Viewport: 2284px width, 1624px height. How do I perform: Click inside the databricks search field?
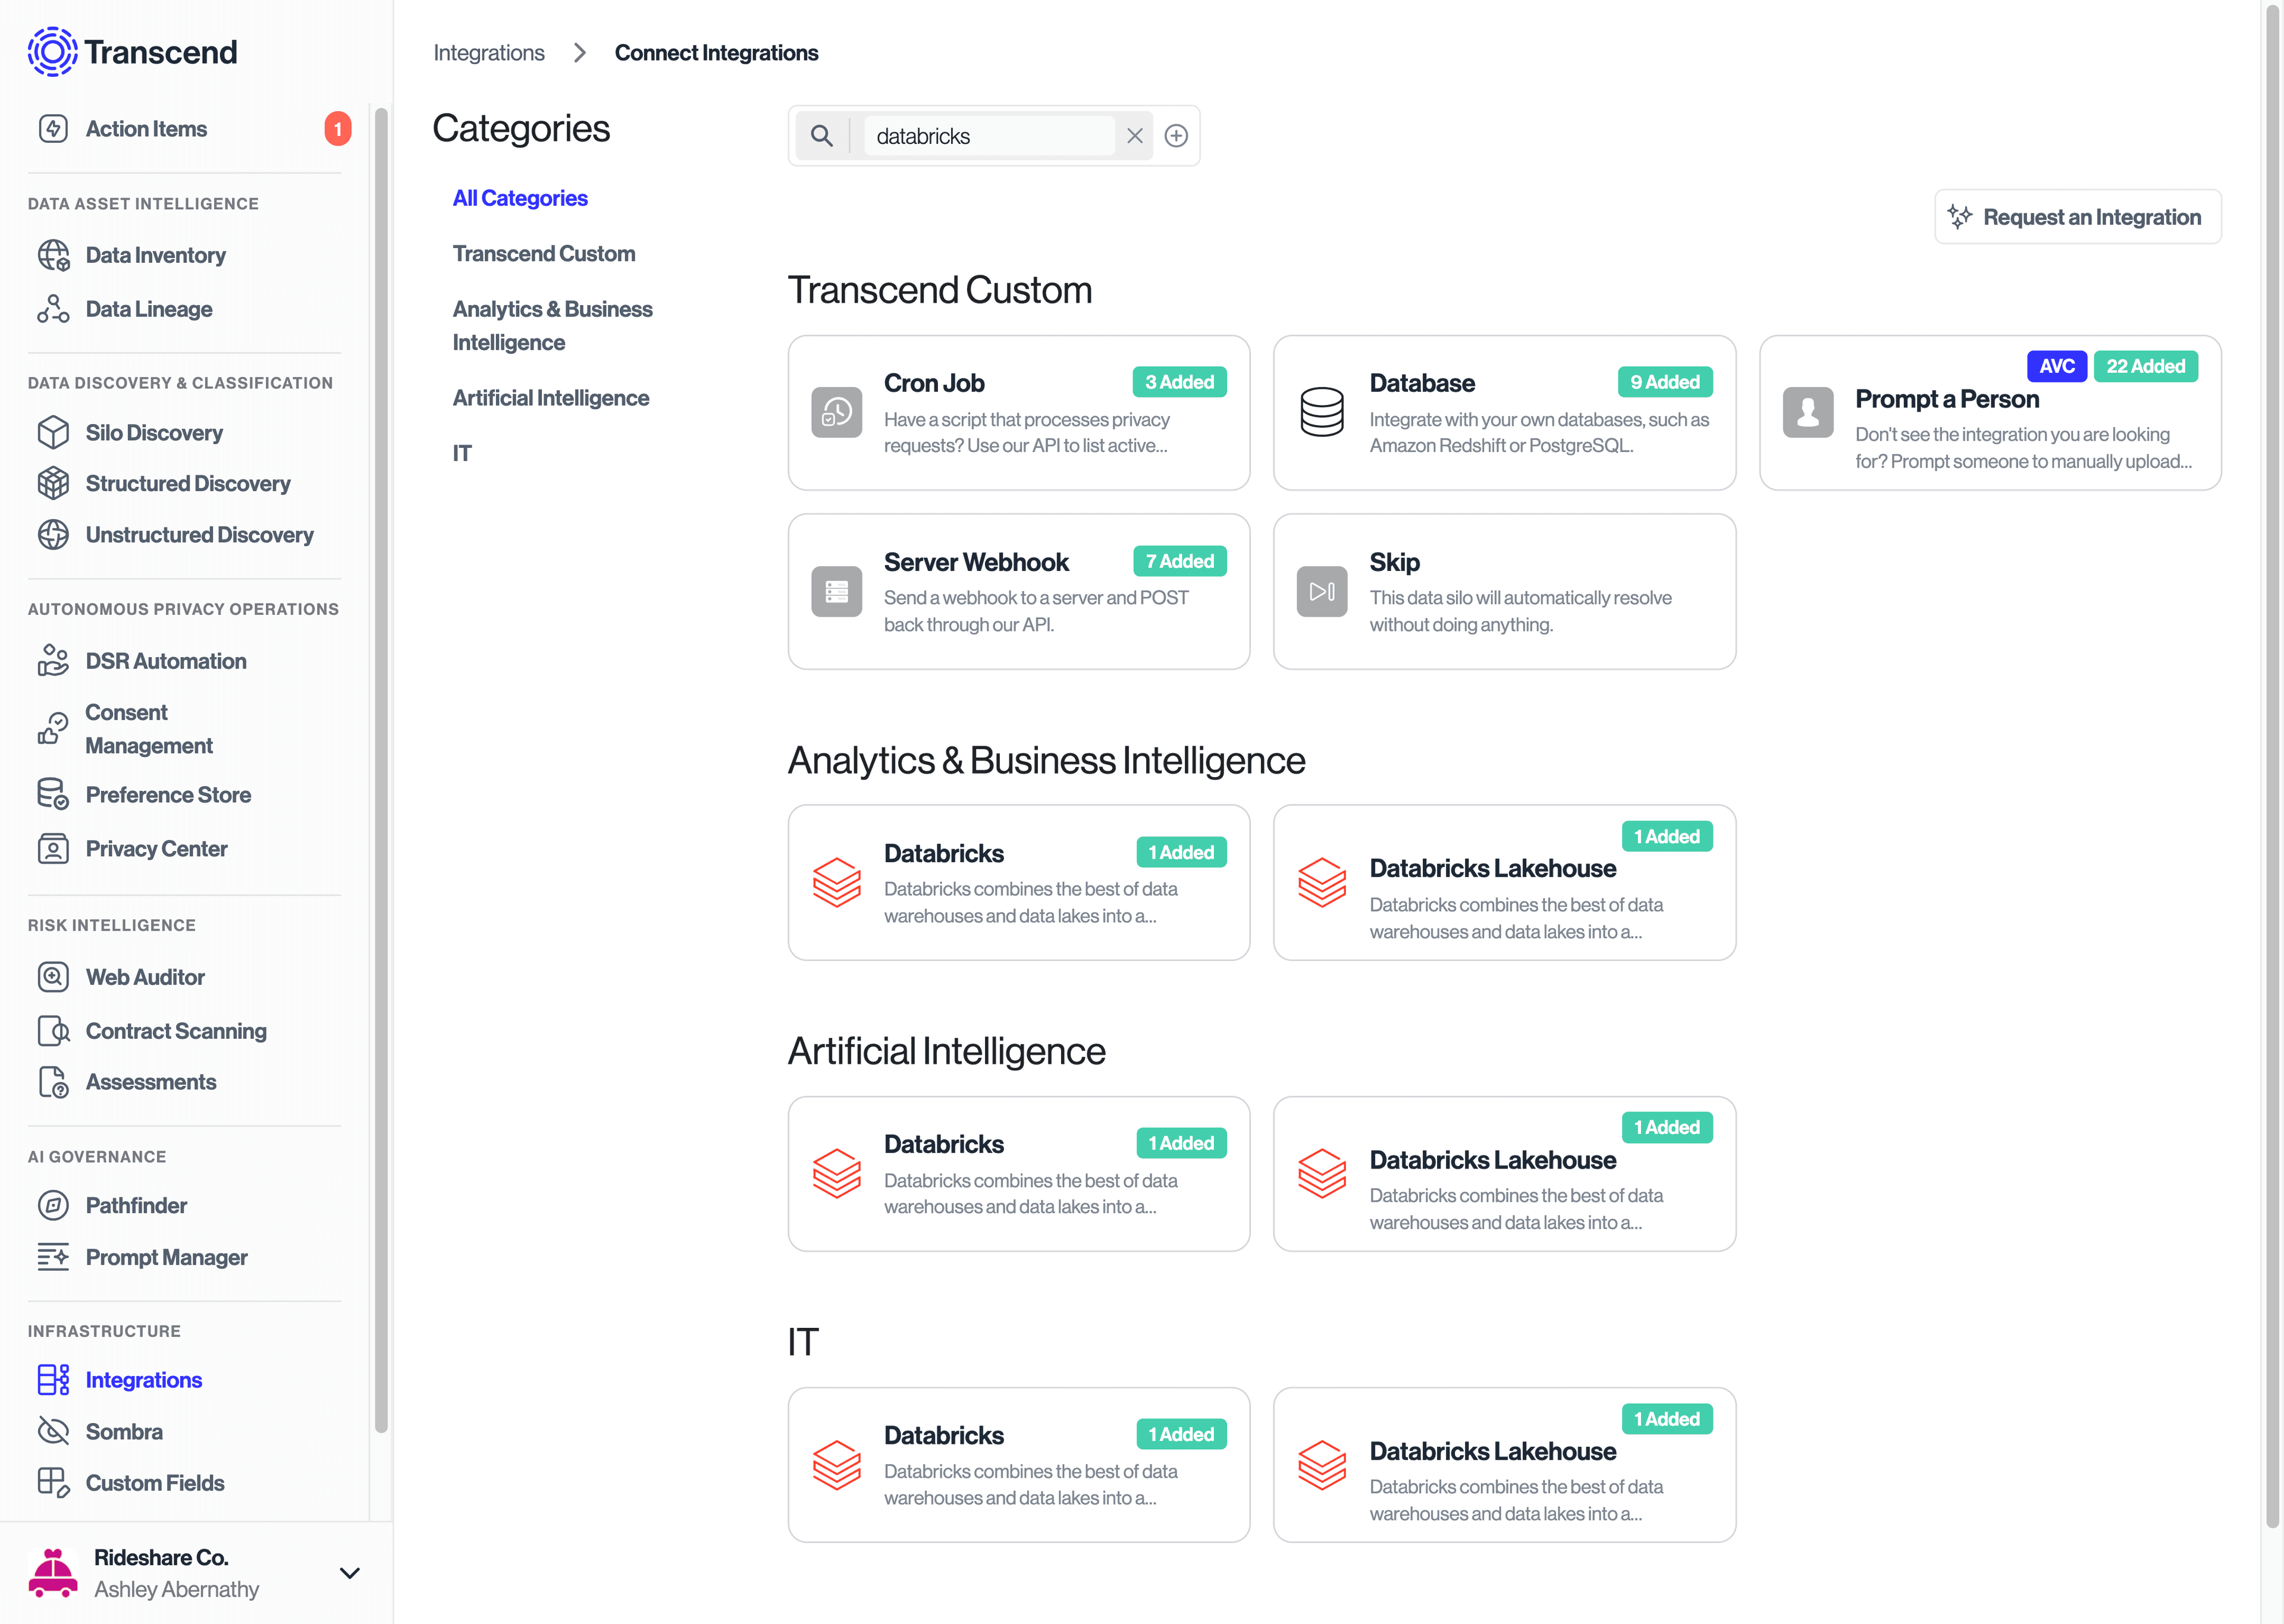coord(989,135)
